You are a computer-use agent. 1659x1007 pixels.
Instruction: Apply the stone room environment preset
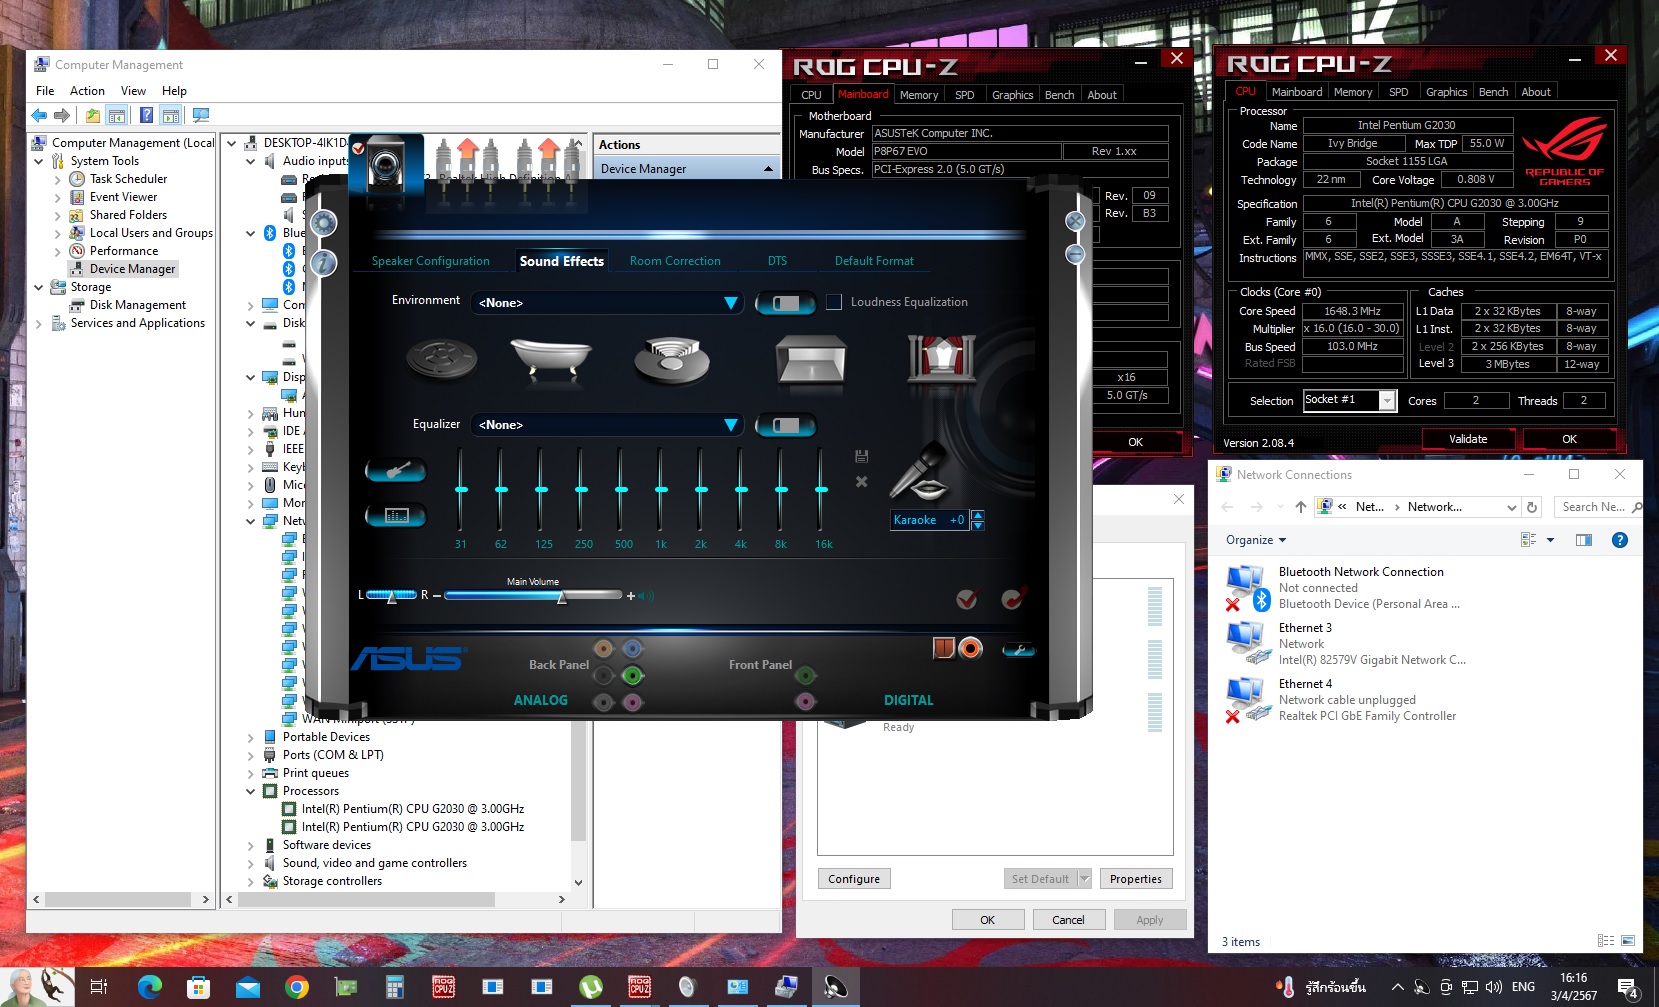[811, 359]
